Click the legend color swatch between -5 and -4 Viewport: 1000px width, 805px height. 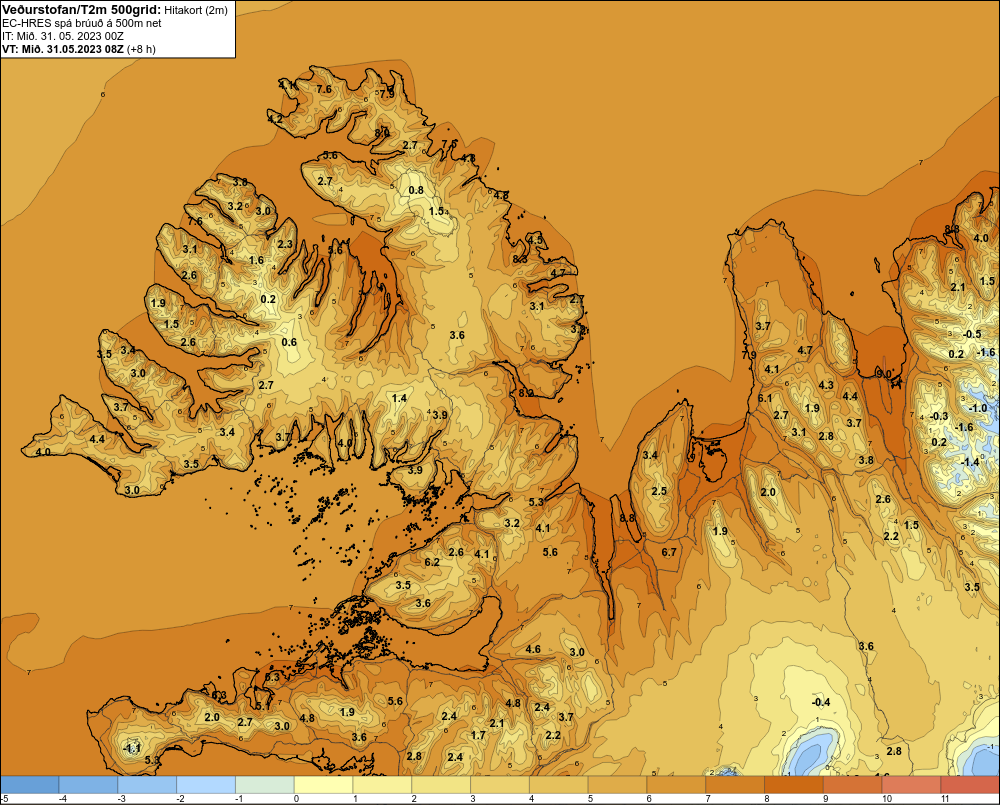click(x=29, y=785)
